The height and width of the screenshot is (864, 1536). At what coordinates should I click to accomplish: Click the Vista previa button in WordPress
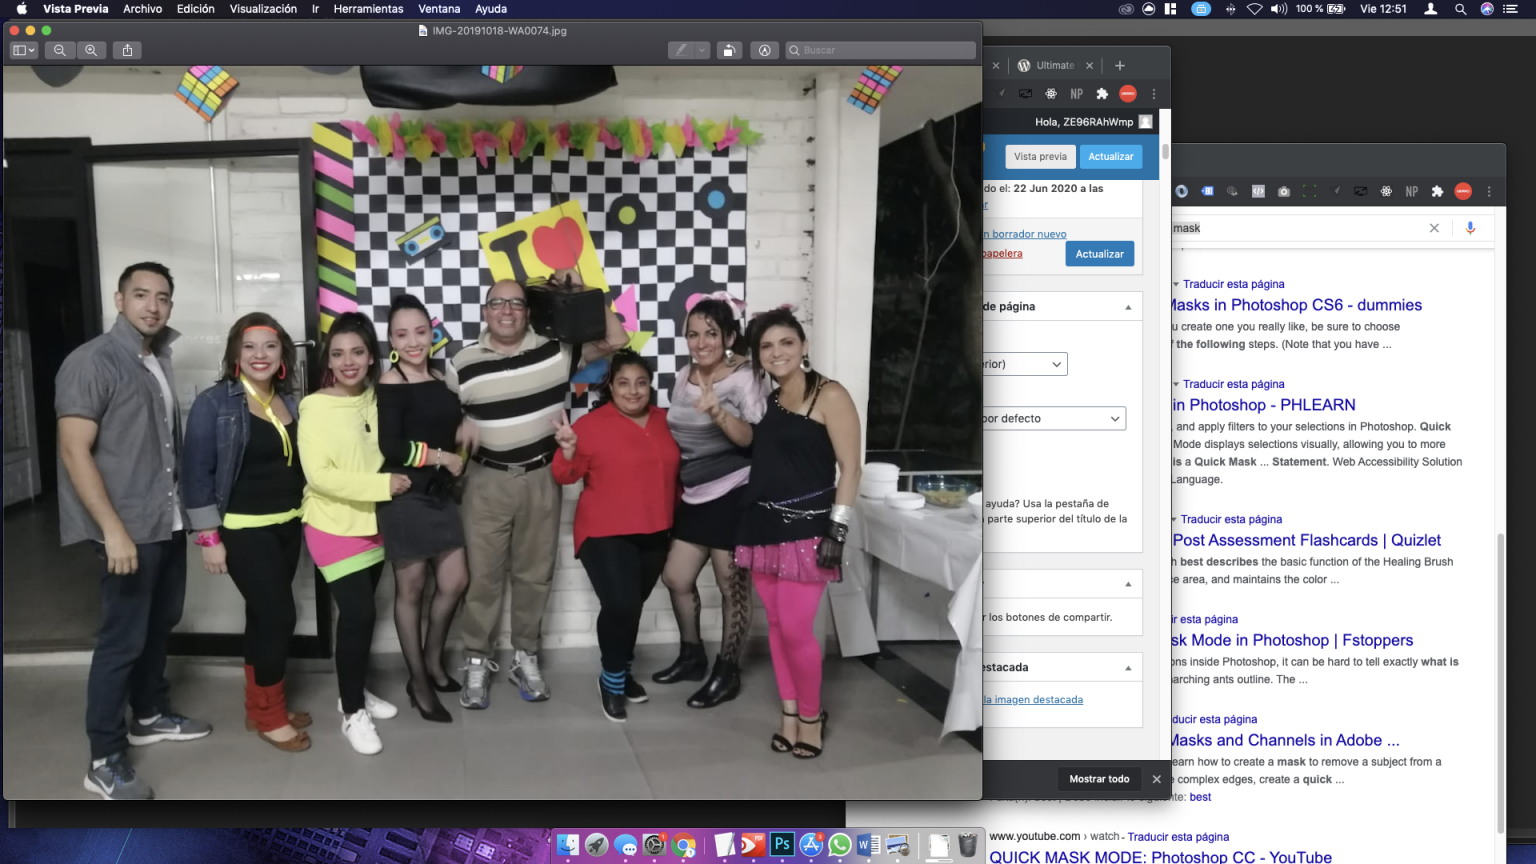click(x=1040, y=156)
